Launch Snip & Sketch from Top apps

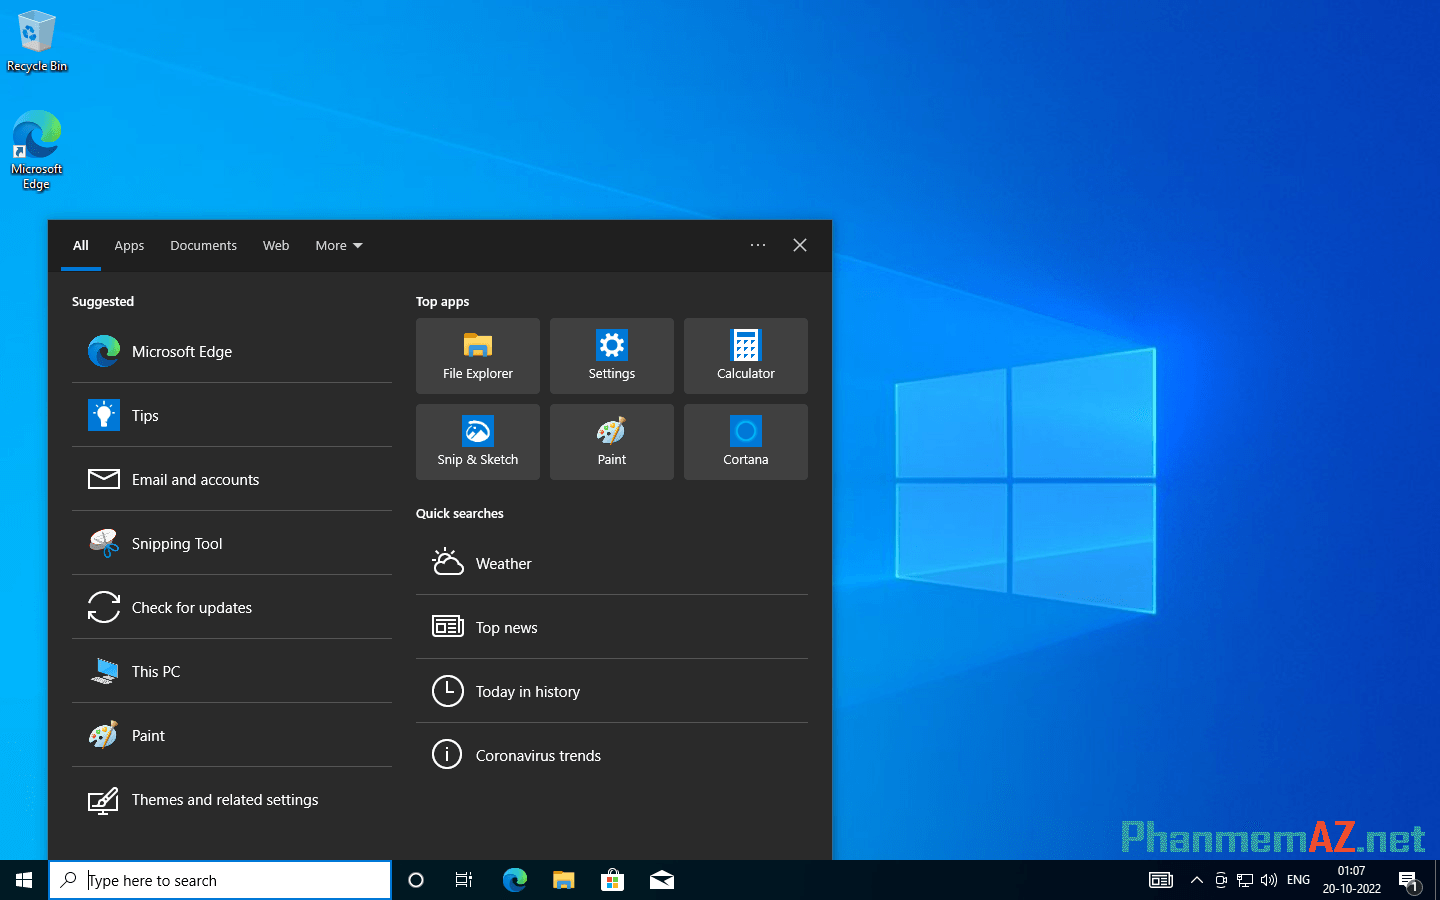[477, 442]
